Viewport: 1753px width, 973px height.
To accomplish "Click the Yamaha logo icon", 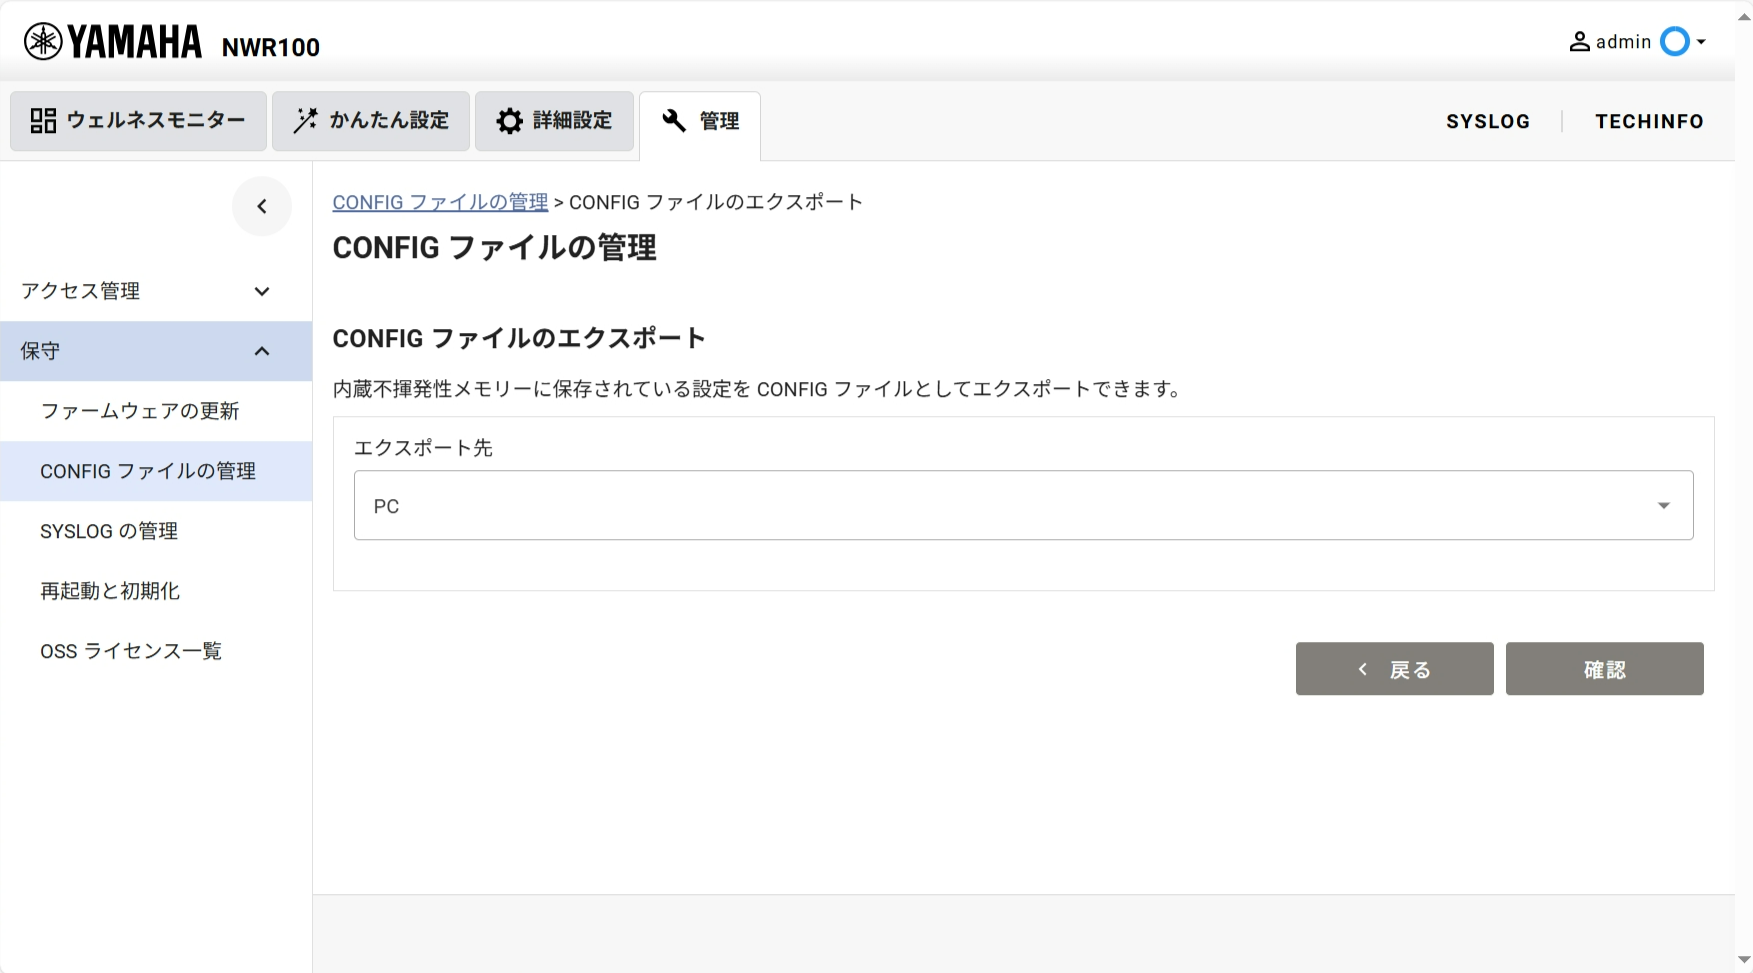I will (43, 42).
